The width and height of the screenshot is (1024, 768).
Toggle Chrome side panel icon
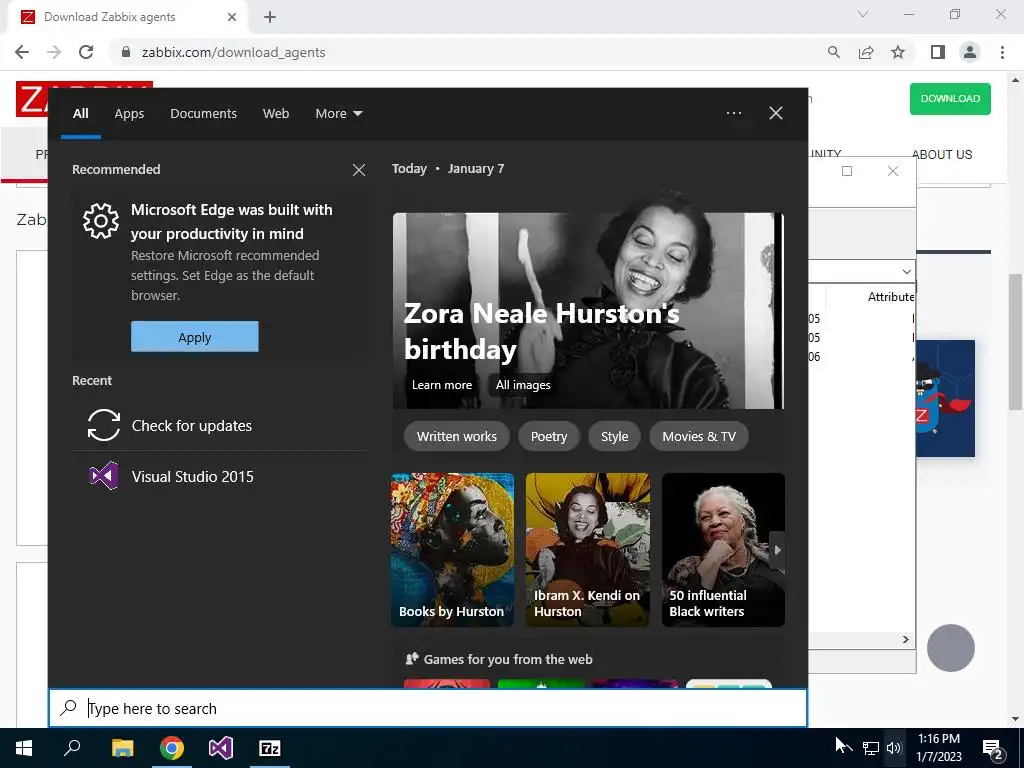point(938,52)
